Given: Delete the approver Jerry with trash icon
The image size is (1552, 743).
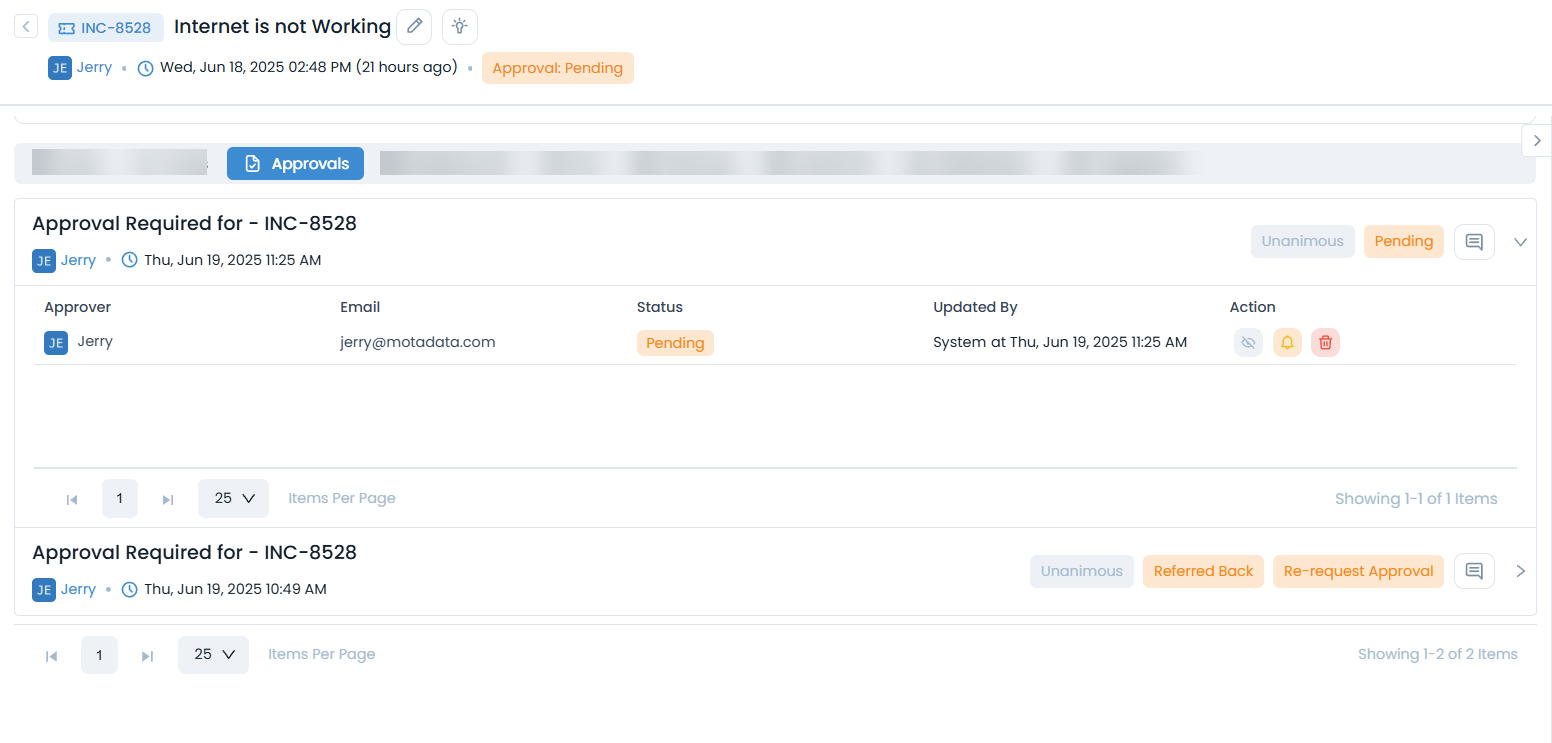Looking at the screenshot, I should point(1325,342).
